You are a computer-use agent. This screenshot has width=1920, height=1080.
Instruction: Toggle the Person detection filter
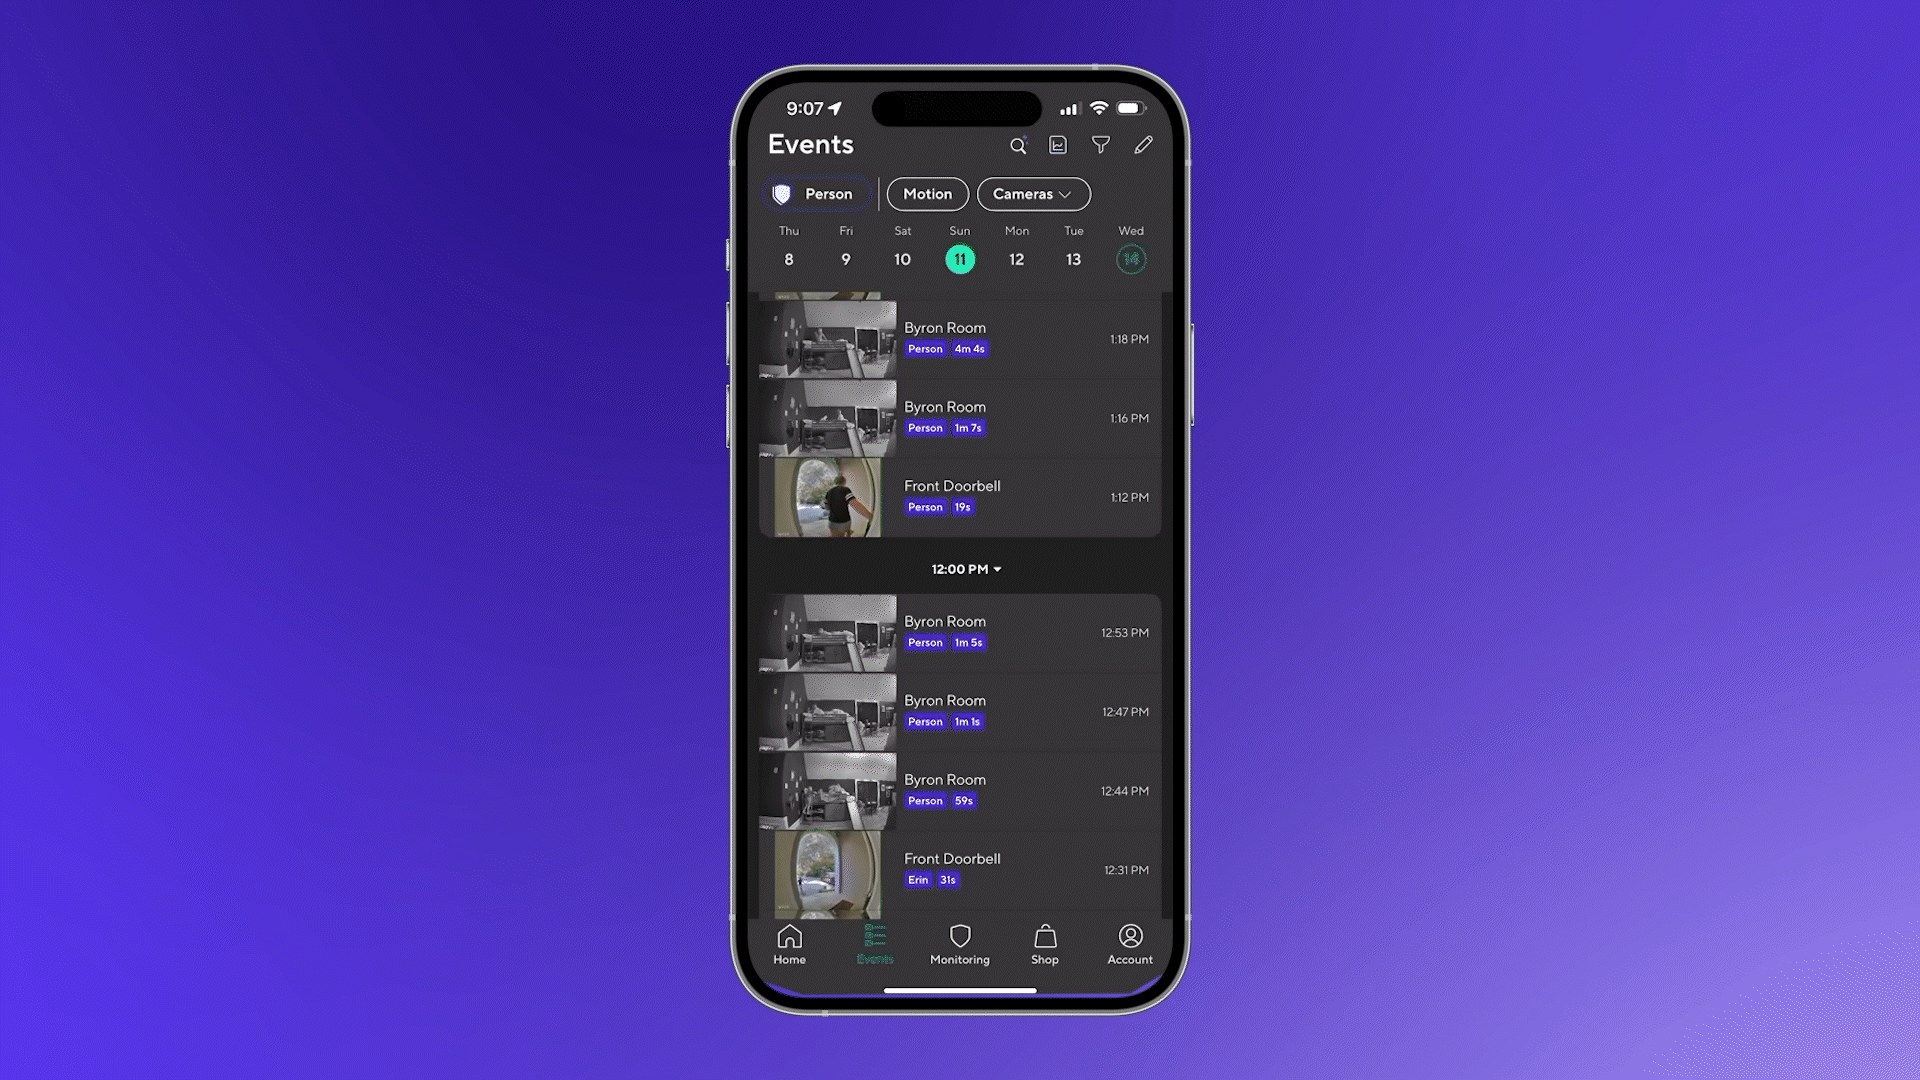tap(816, 194)
